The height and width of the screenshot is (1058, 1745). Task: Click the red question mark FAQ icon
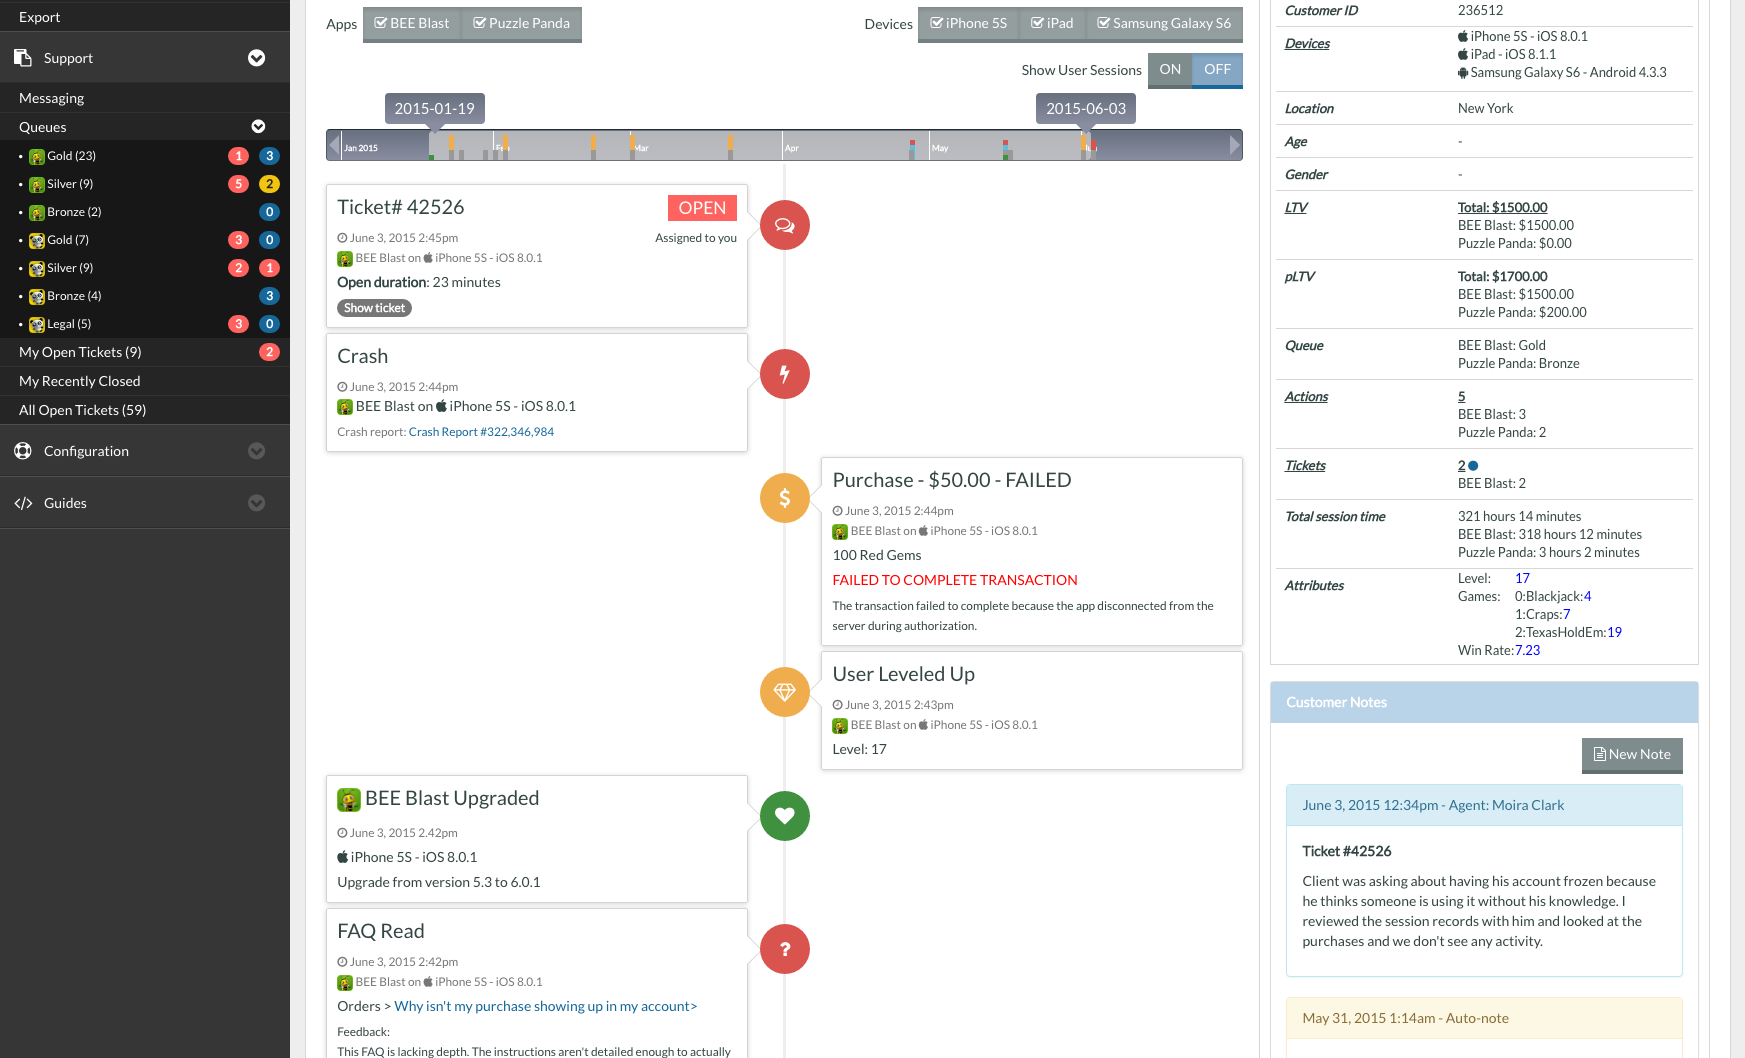click(785, 949)
